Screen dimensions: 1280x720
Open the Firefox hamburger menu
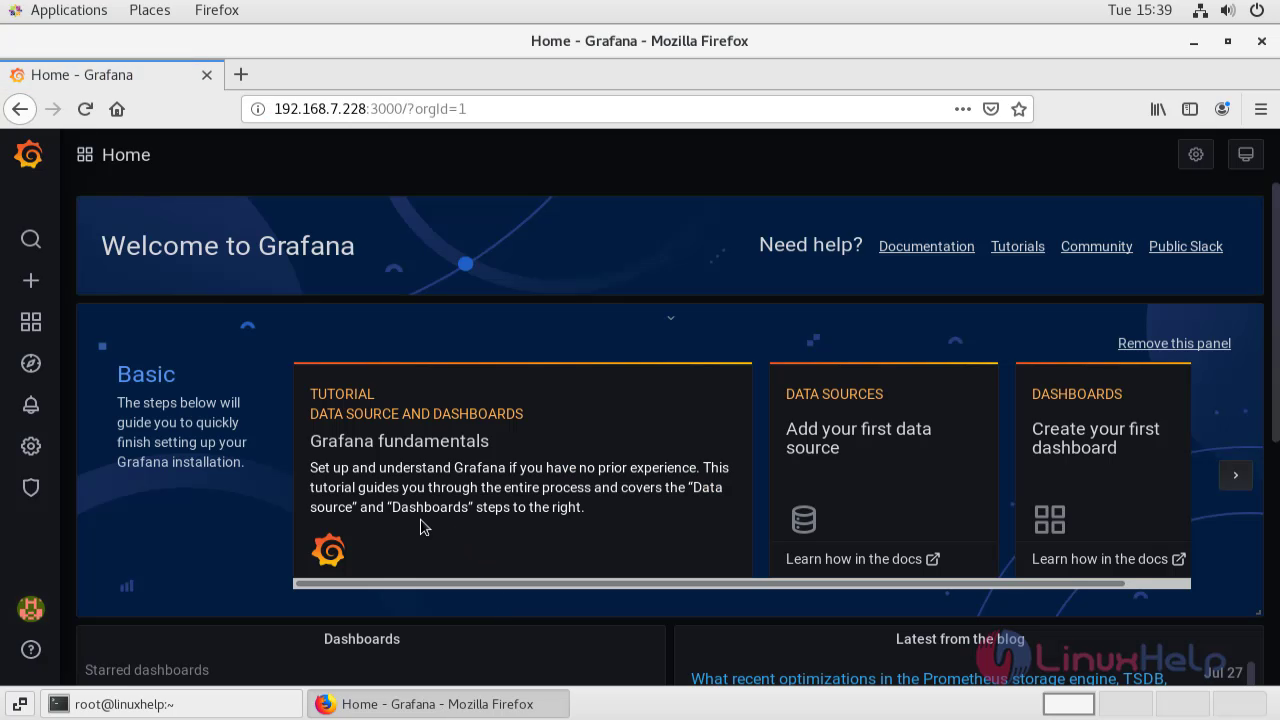click(x=1261, y=109)
